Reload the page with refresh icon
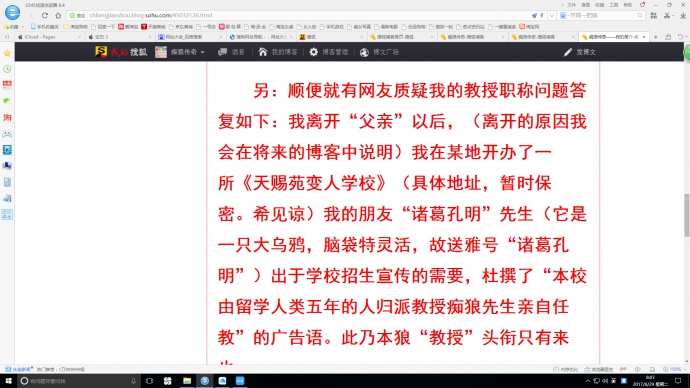Image resolution: width=690 pixels, height=388 pixels. click(45, 15)
